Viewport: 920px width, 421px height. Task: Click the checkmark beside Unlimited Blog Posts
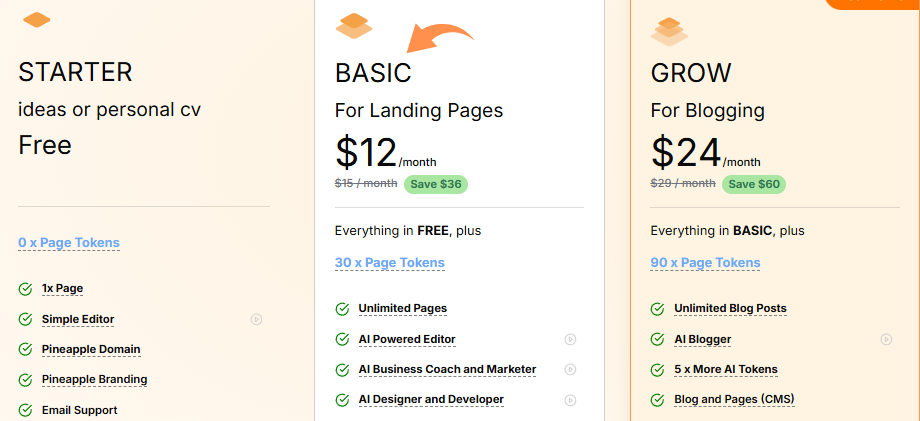pos(658,309)
